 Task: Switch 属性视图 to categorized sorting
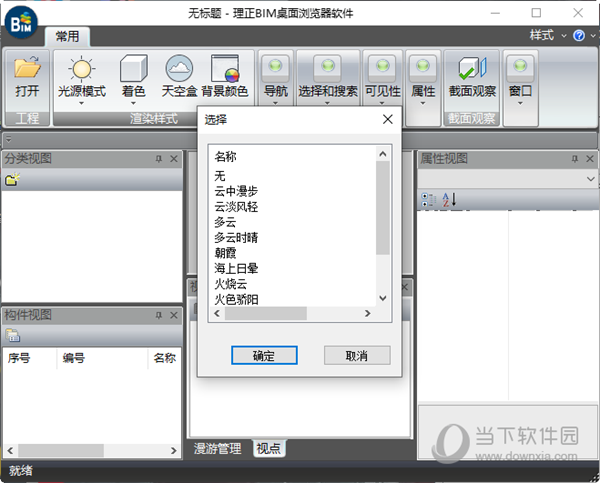click(x=428, y=199)
